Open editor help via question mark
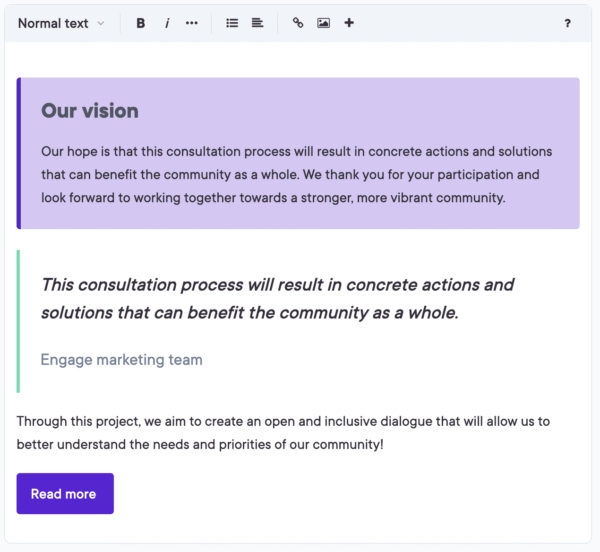Image resolution: width=600 pixels, height=552 pixels. (568, 23)
